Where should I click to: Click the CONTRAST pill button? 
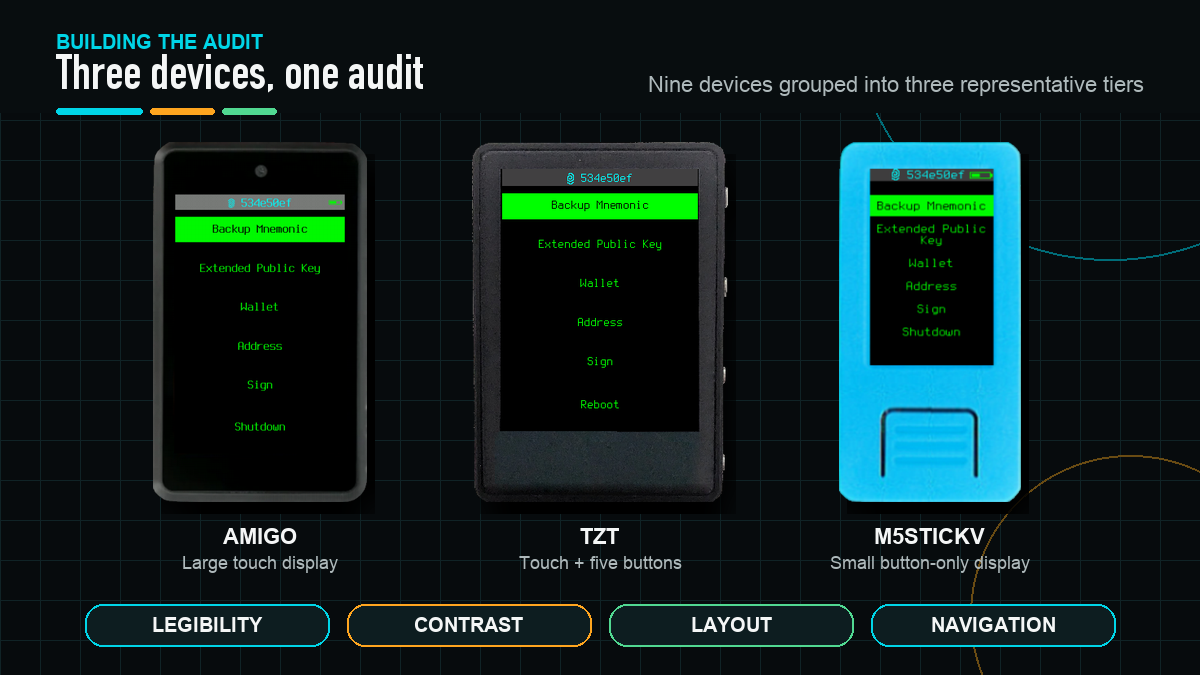click(469, 625)
